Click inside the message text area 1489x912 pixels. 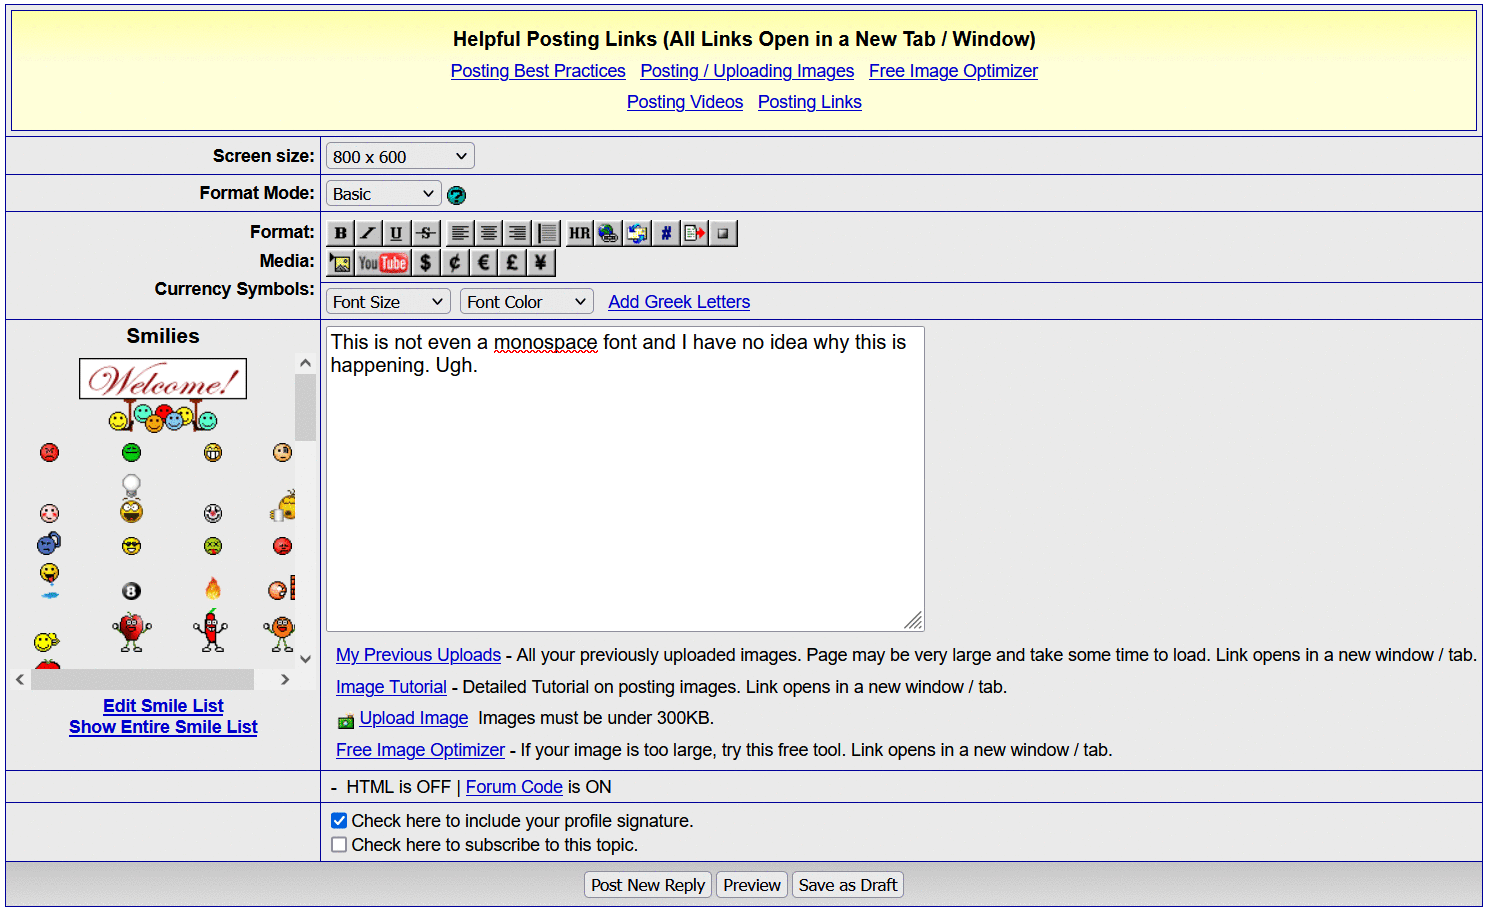point(625,479)
